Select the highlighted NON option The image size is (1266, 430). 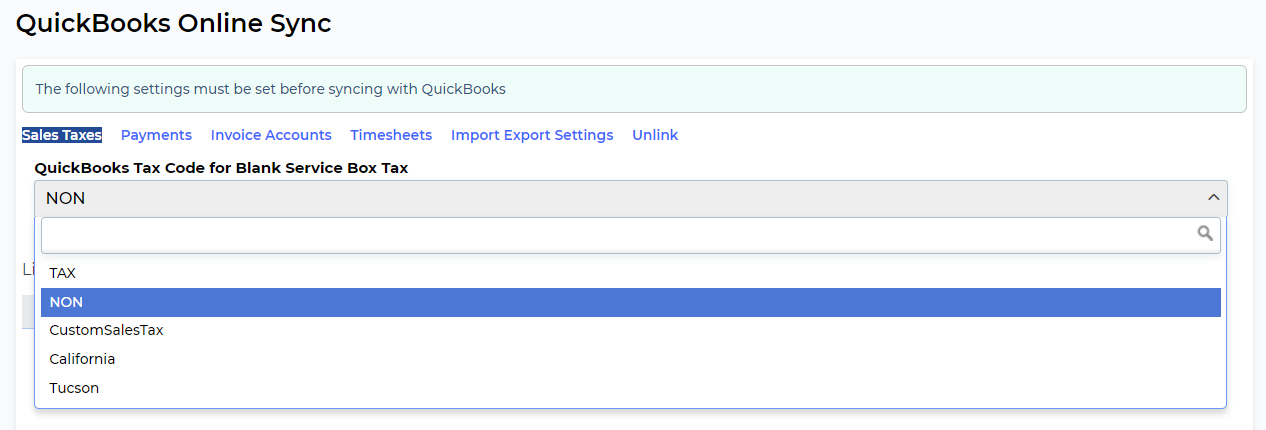[631, 302]
